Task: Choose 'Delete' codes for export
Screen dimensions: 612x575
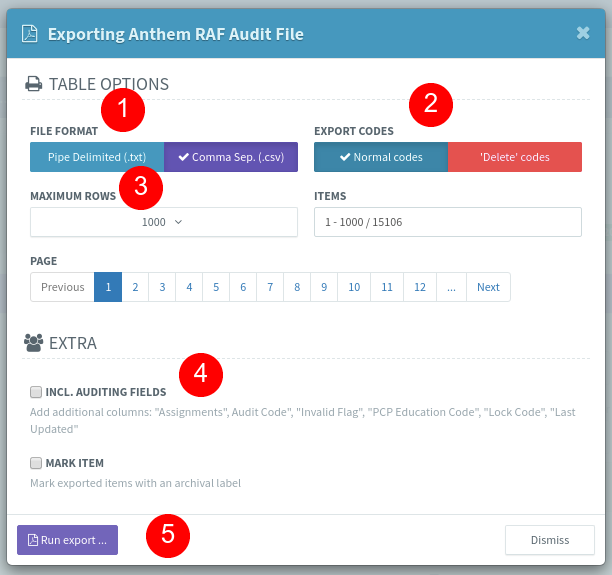Action: point(515,157)
